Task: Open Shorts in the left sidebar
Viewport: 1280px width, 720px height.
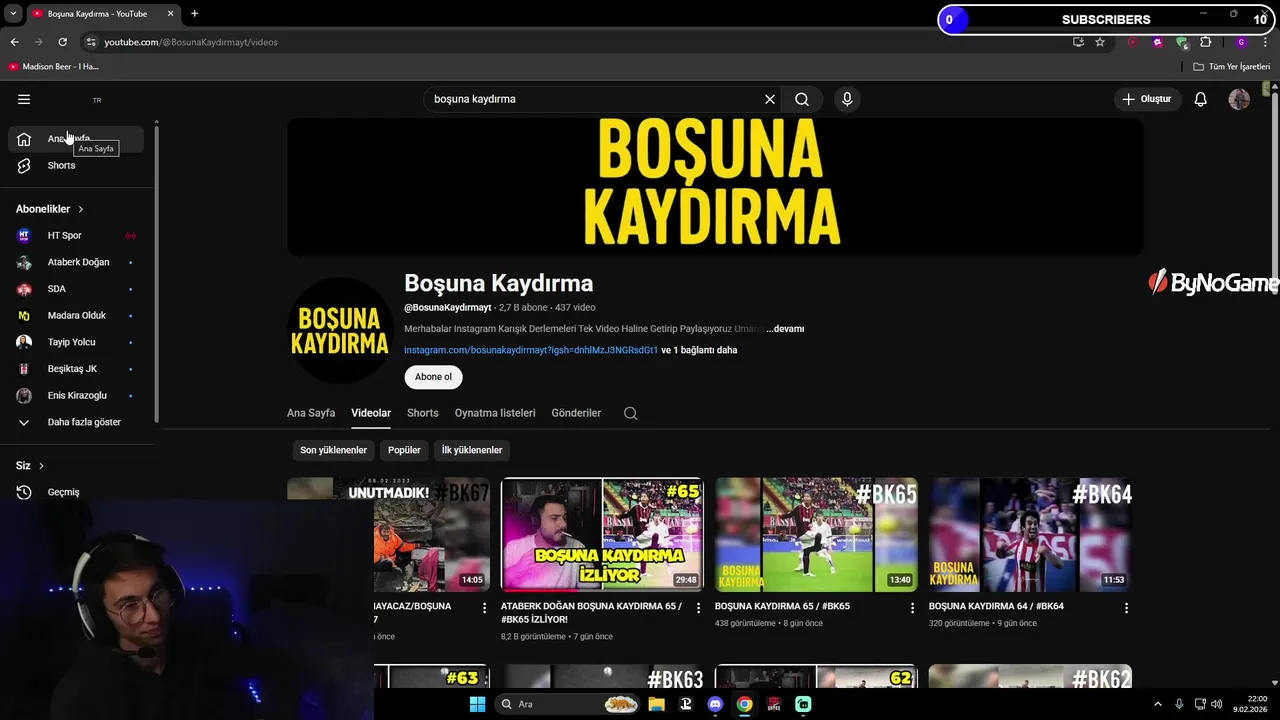Action: [76, 166]
